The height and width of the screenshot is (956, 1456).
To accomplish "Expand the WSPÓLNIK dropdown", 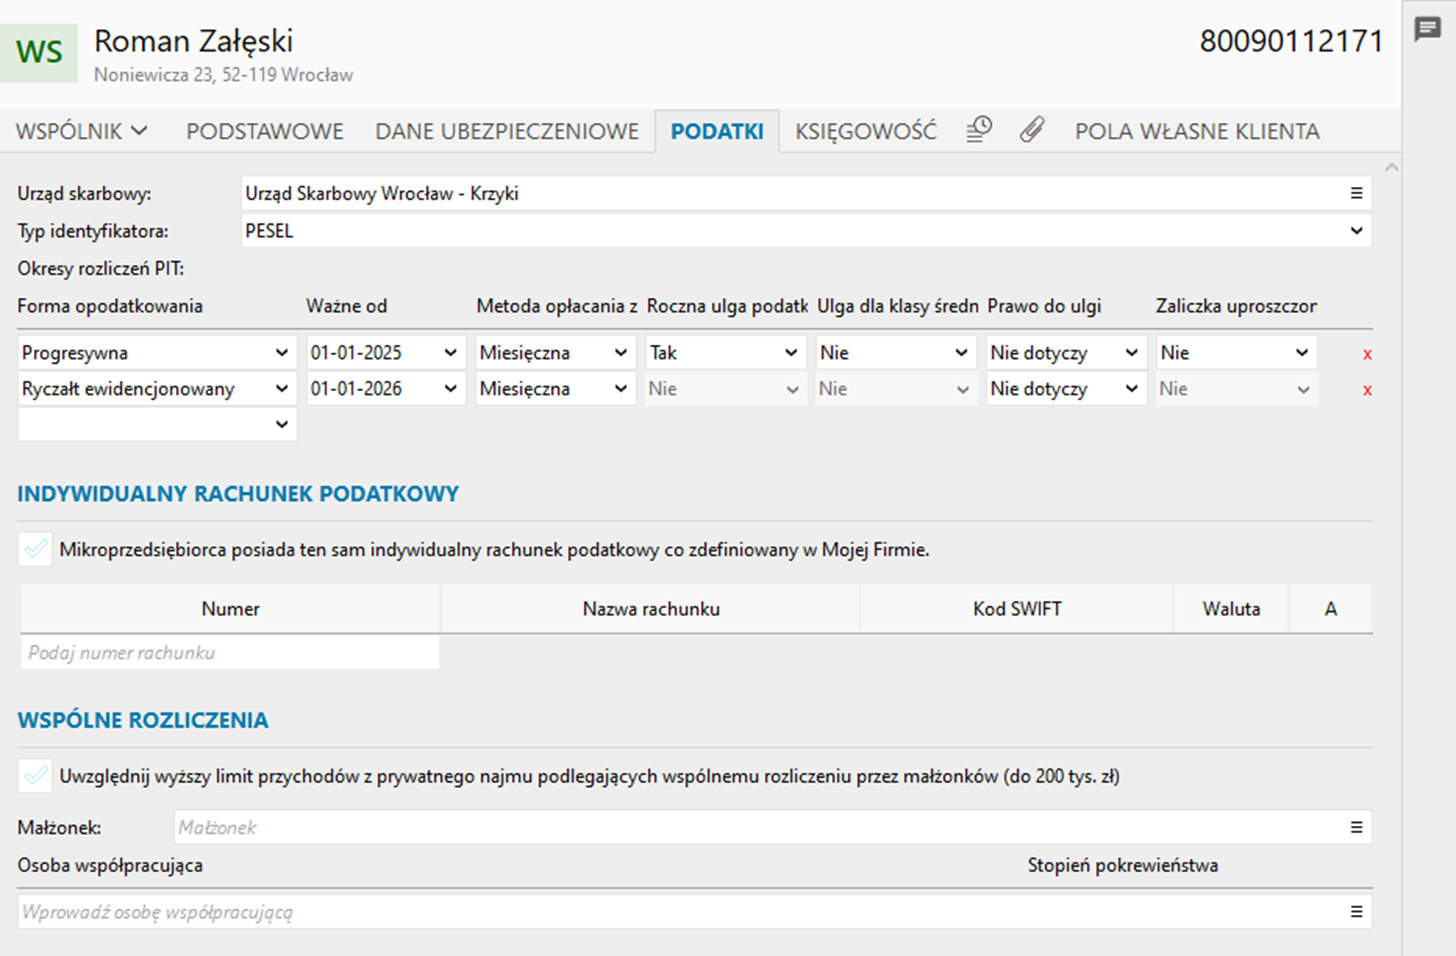I will (x=82, y=131).
